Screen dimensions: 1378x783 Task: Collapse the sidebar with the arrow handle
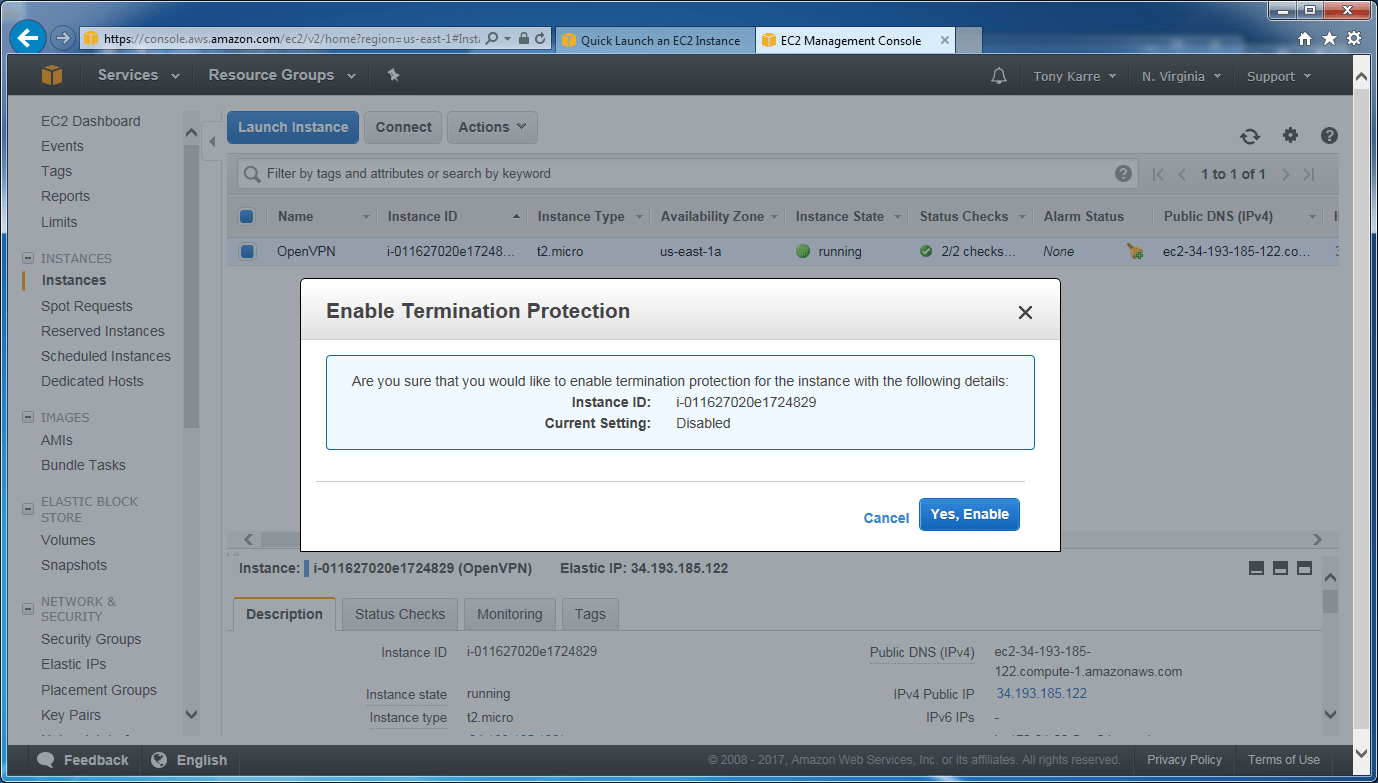click(x=211, y=142)
